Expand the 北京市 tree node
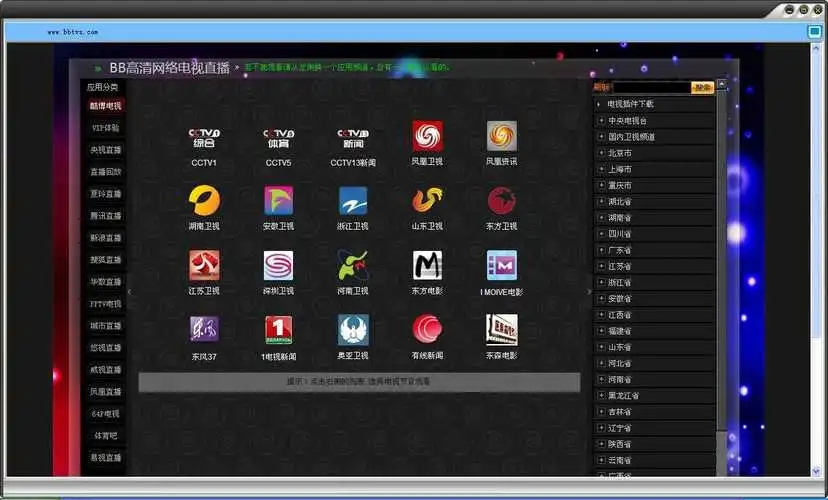 pyautogui.click(x=601, y=153)
